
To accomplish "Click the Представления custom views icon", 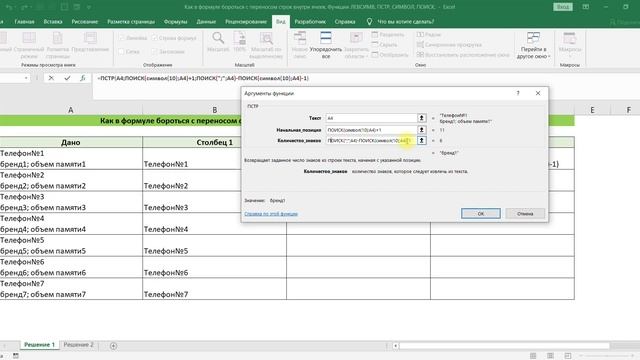I will [x=90, y=42].
